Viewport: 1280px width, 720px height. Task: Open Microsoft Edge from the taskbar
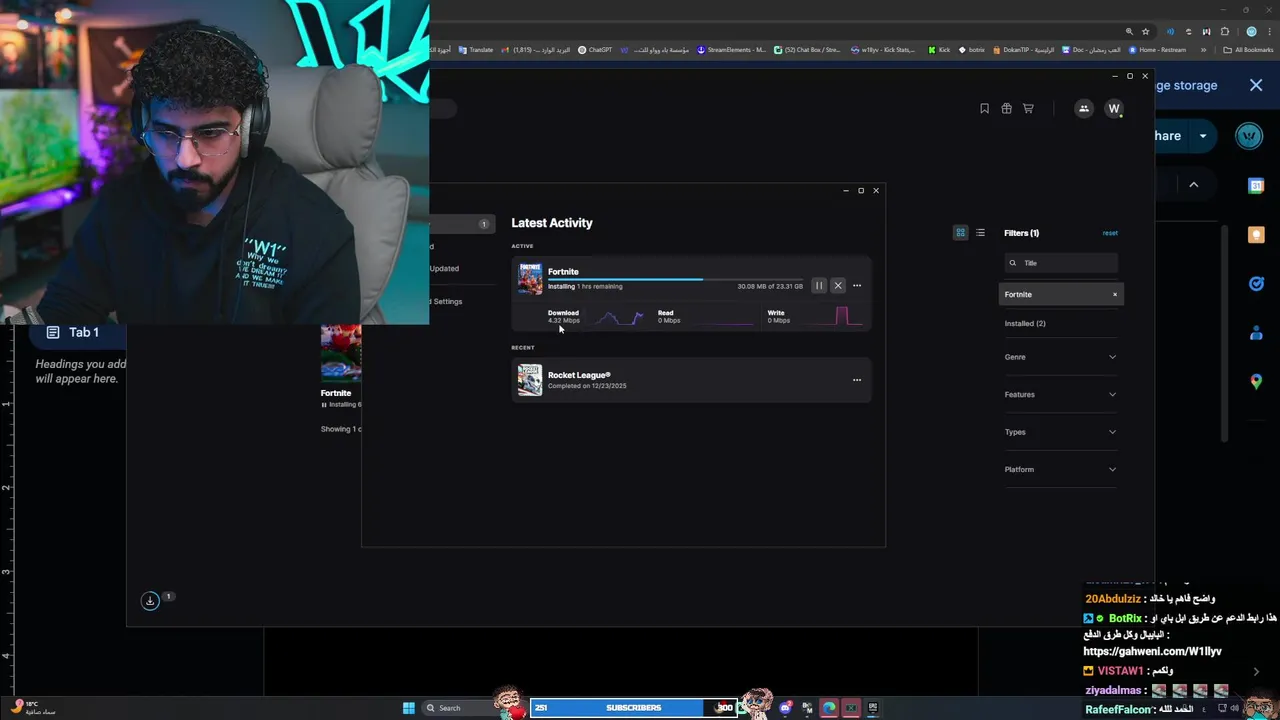829,708
